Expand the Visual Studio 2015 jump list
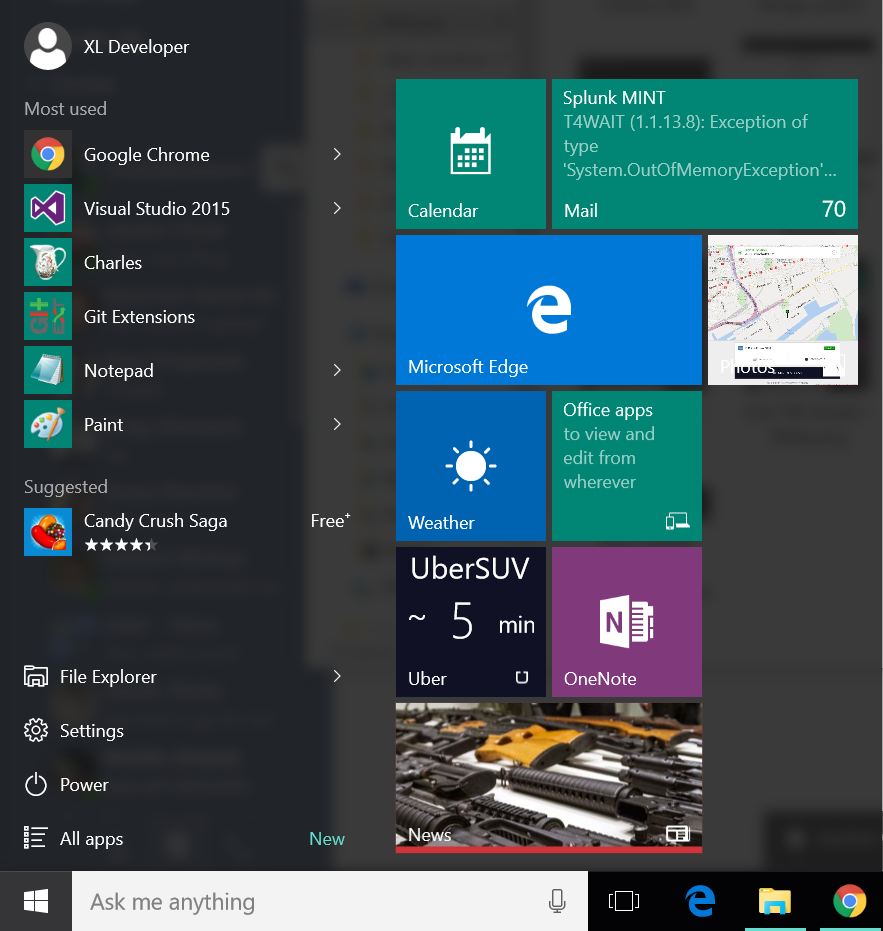 (337, 208)
